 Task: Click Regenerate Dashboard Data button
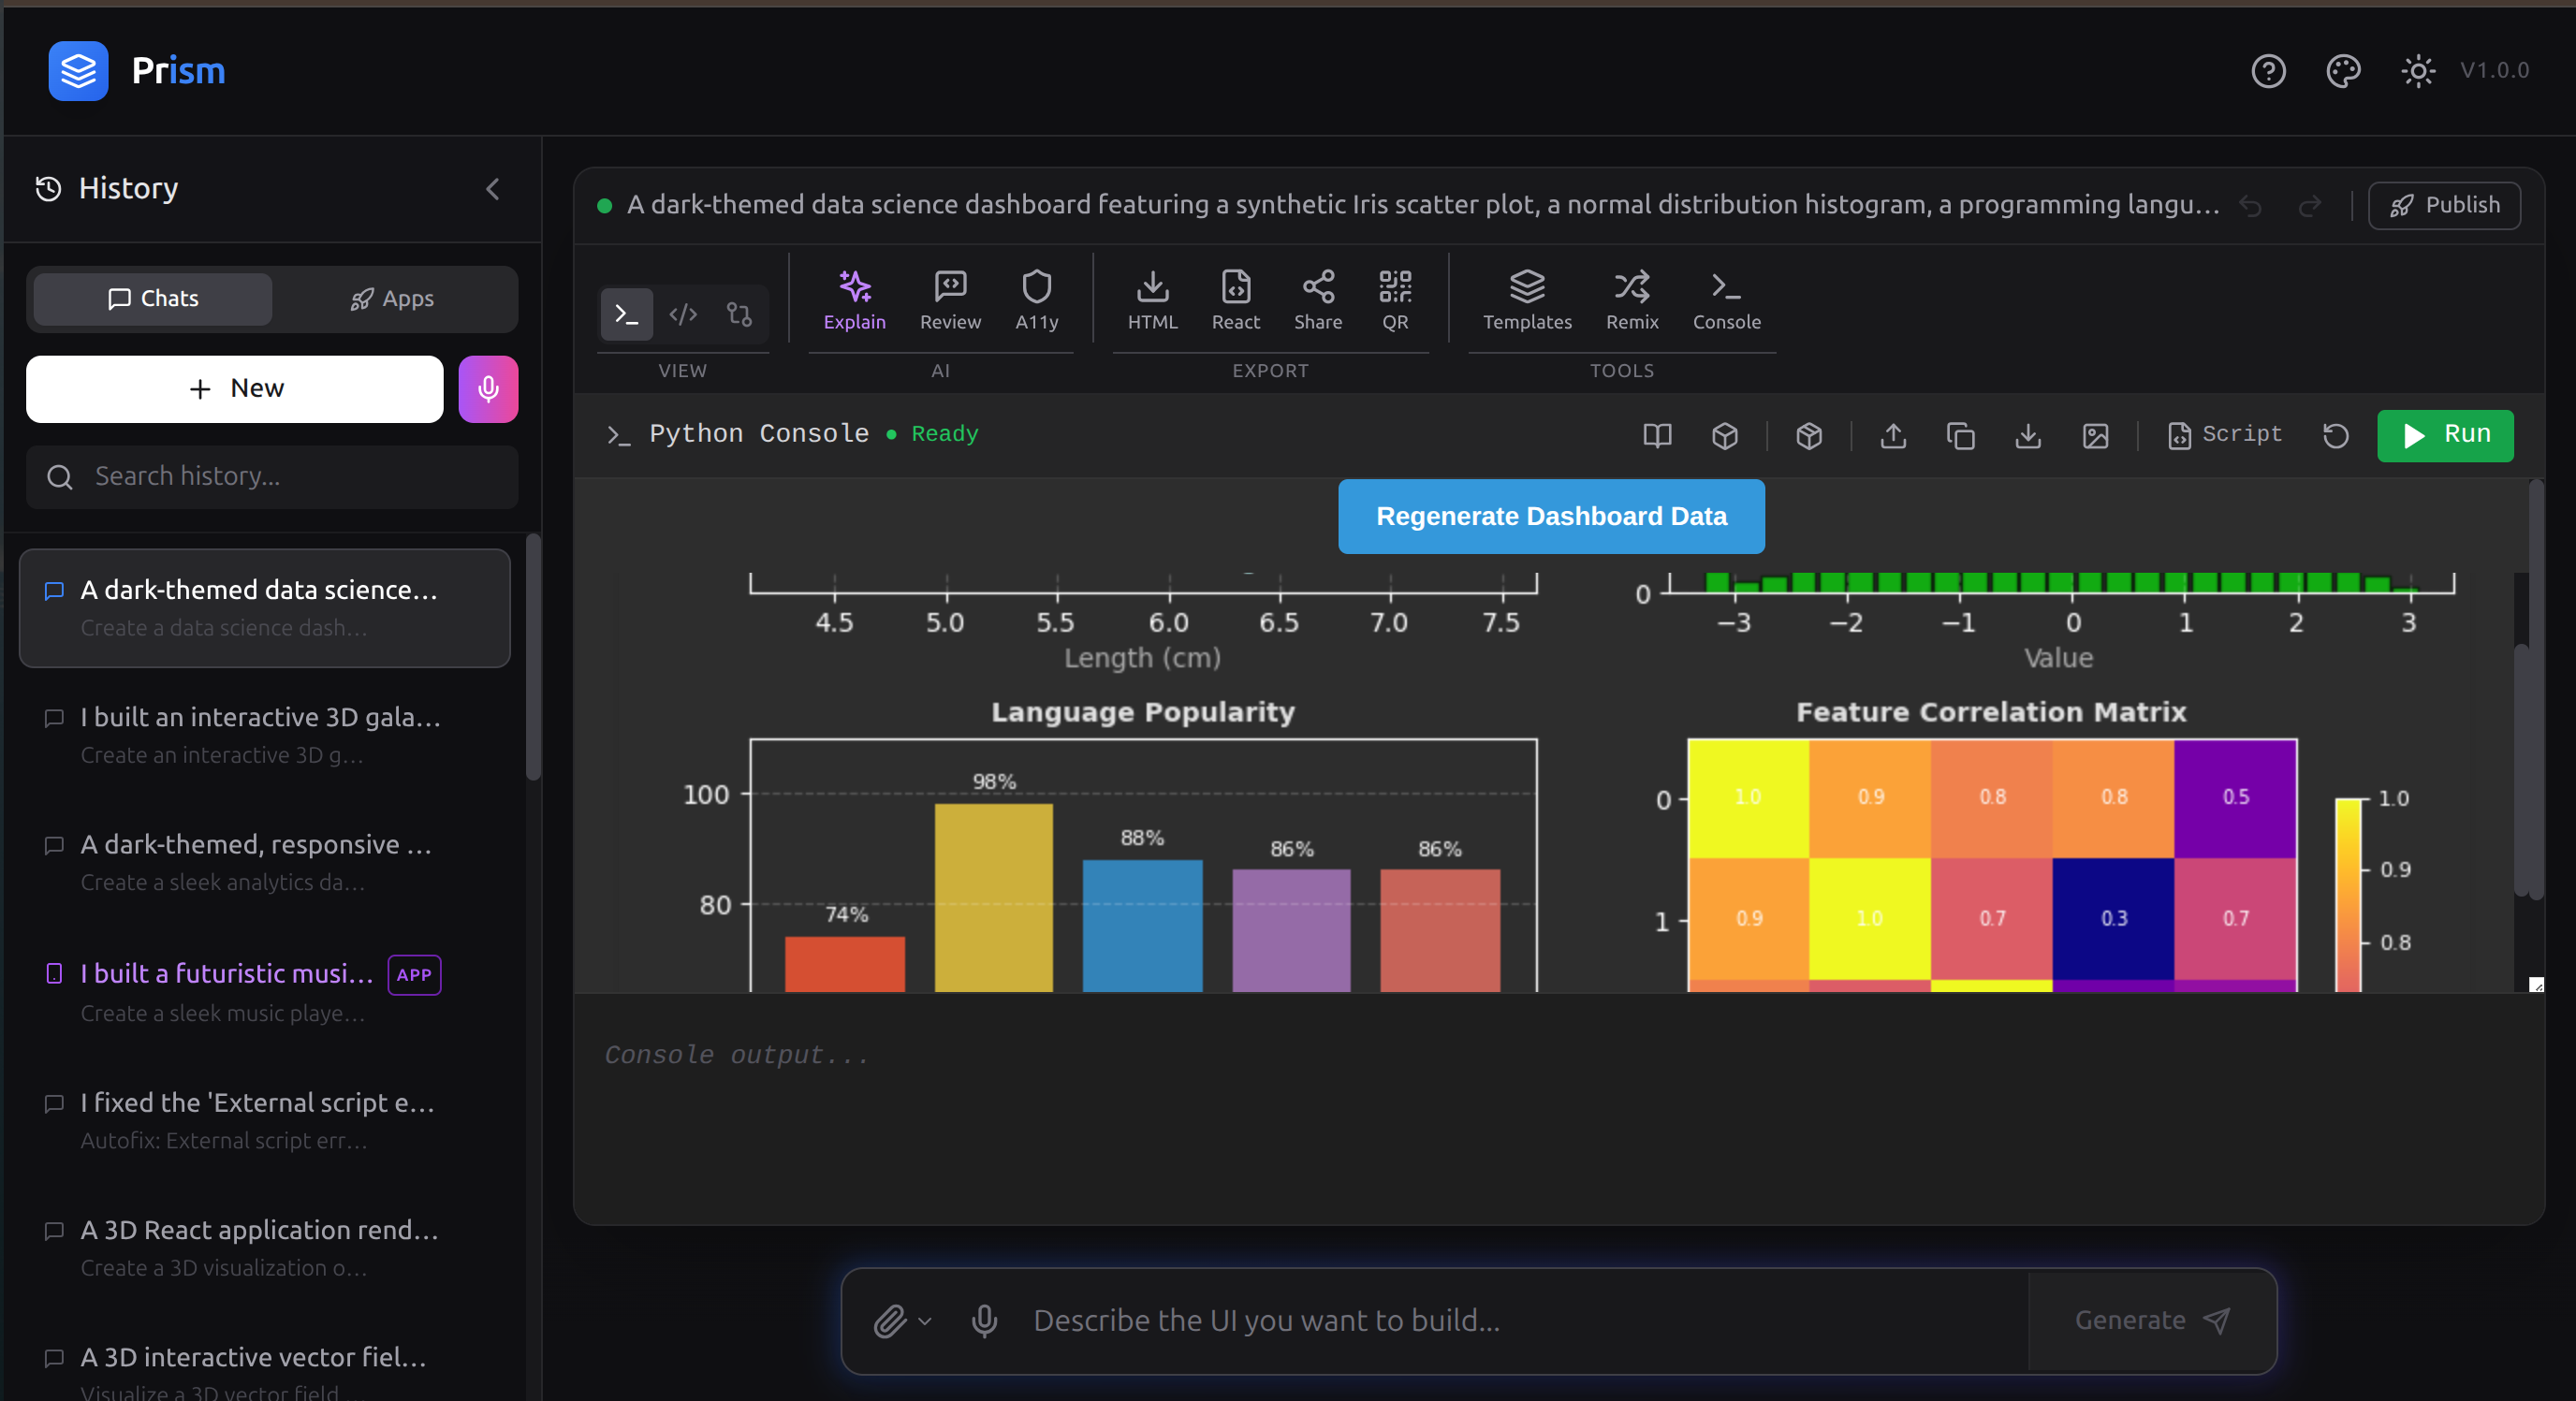(1550, 516)
